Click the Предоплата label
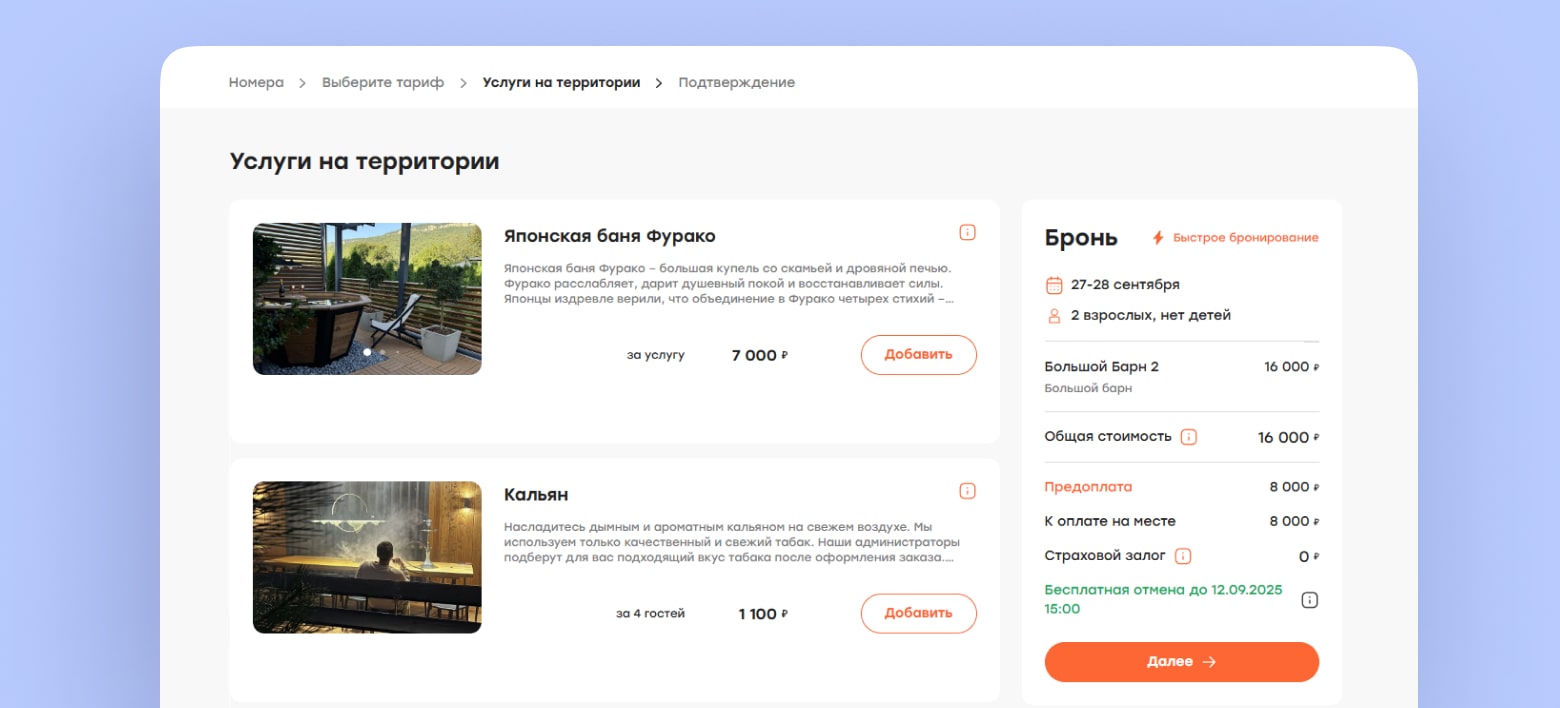Screen dimensions: 1560x708 1089,487
